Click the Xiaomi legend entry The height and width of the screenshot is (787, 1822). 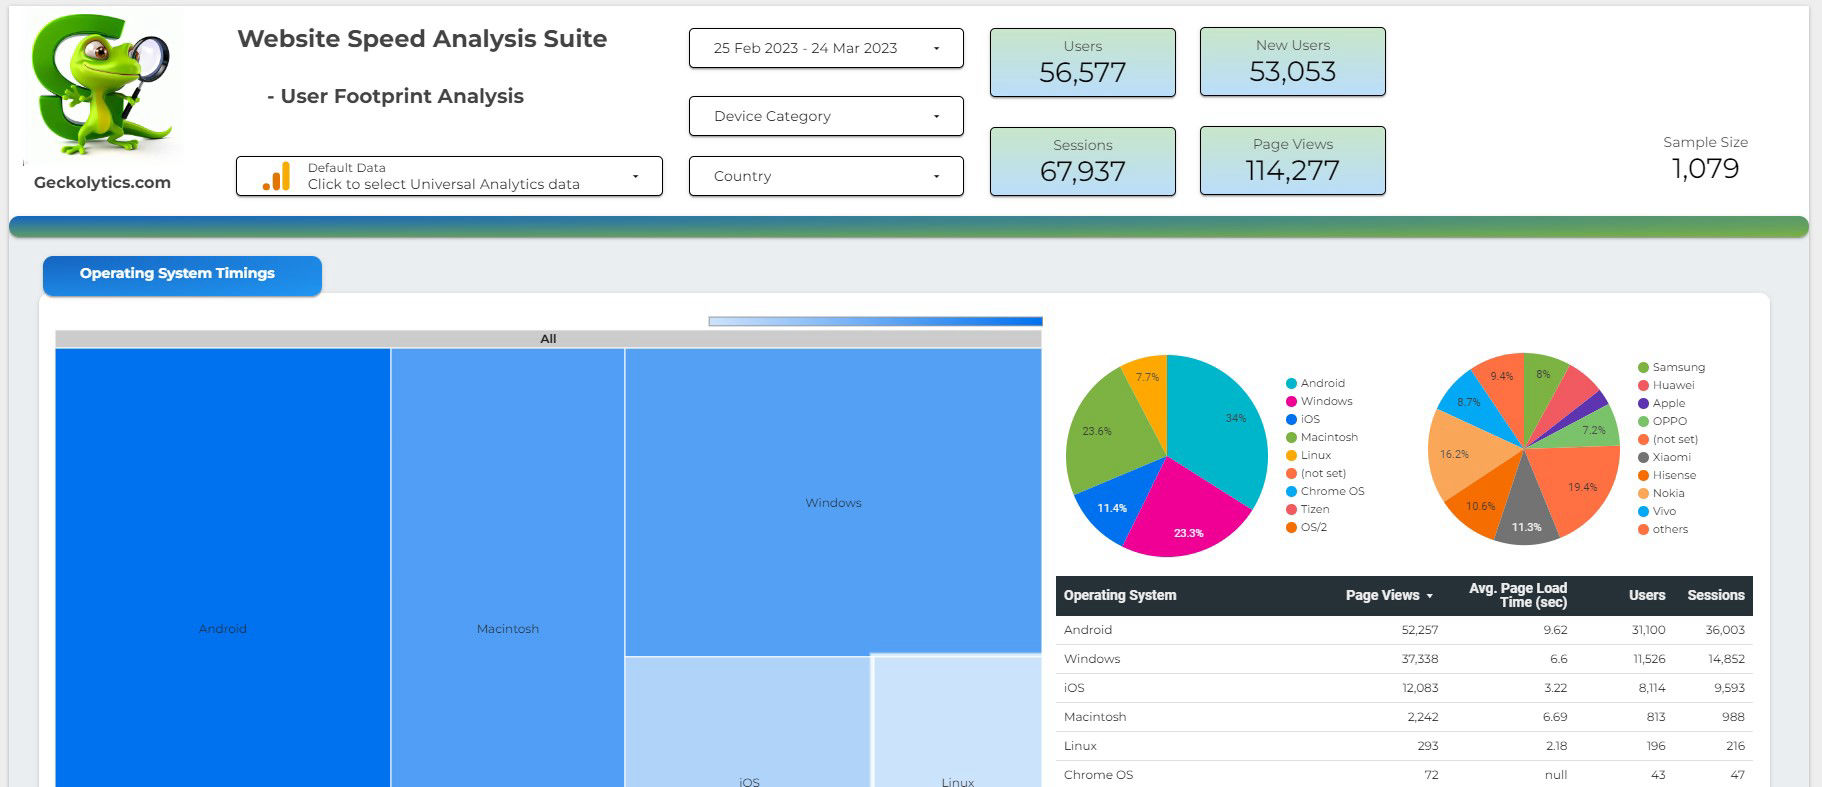pos(1665,457)
